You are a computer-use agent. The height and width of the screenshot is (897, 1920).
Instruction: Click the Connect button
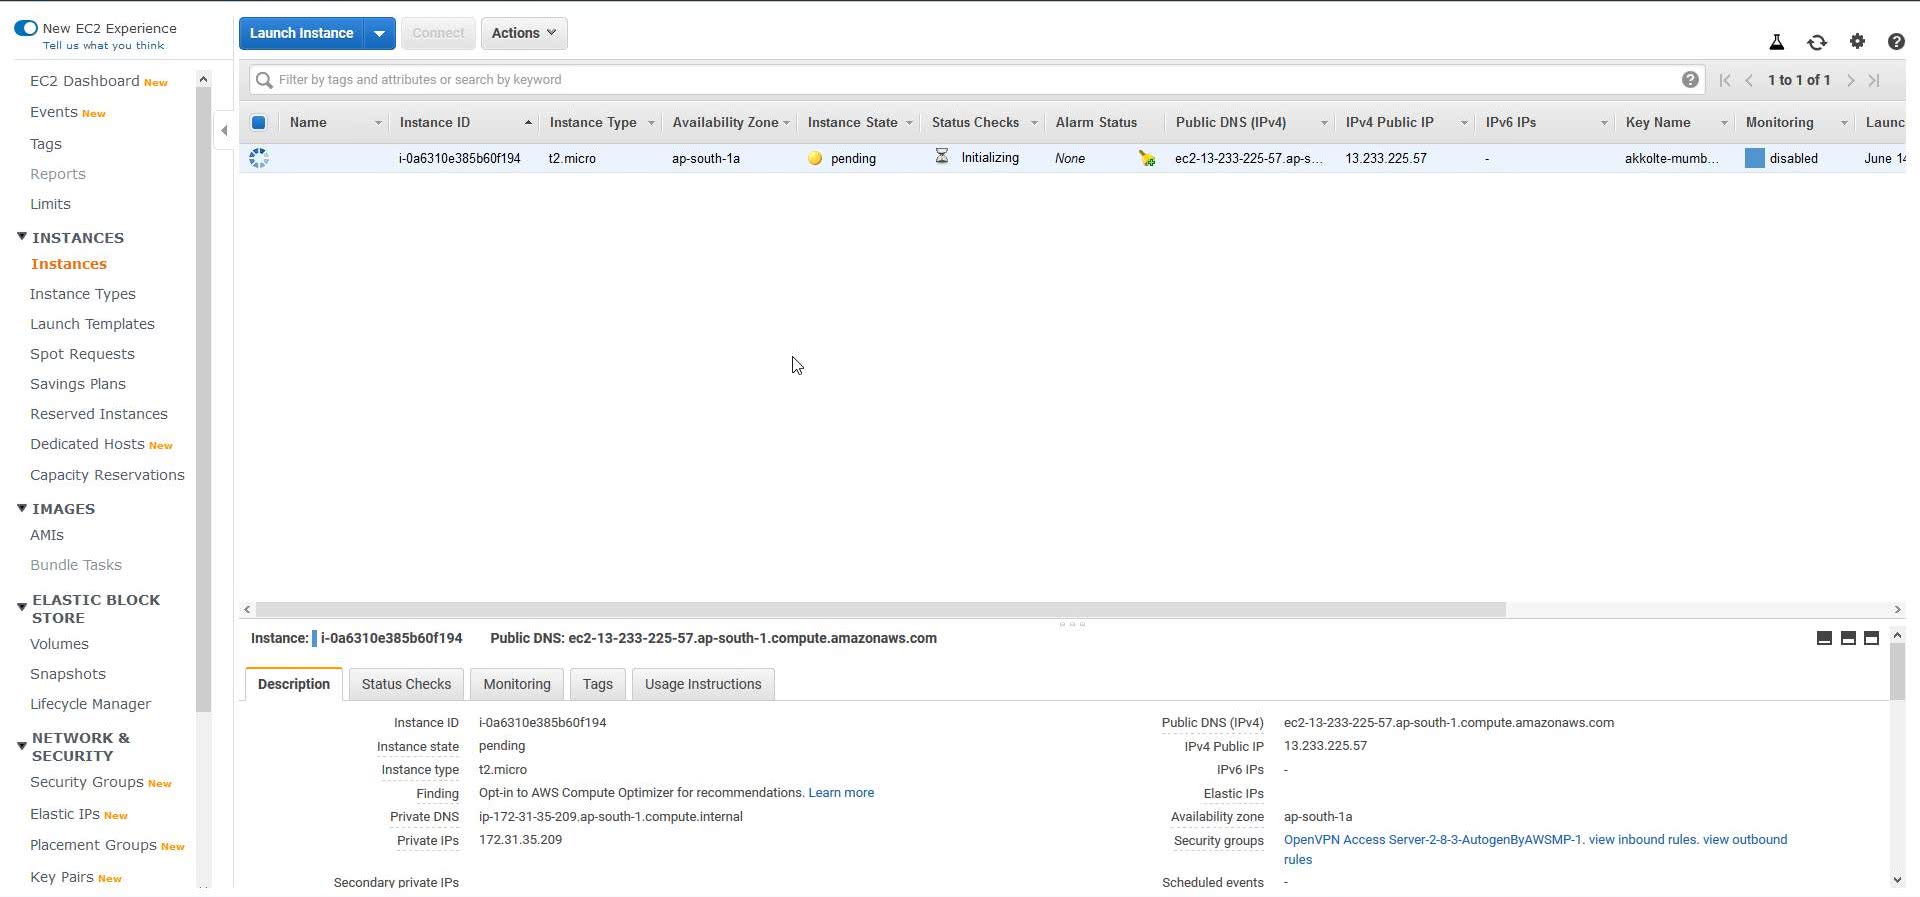tap(438, 33)
